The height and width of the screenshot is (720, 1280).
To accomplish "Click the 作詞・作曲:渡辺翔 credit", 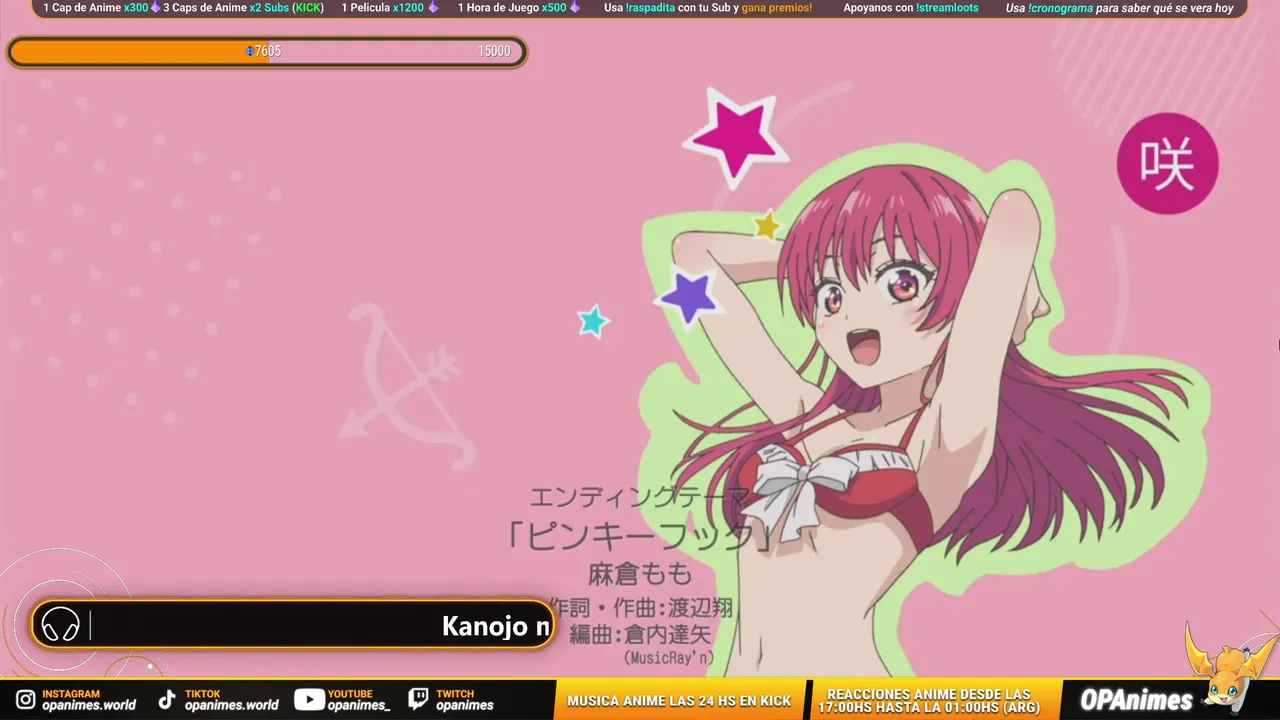I will coord(640,608).
